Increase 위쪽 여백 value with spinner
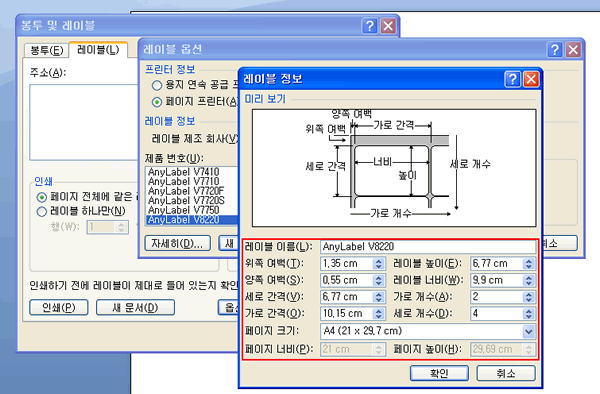Viewport: 600px width, 394px height. point(378,260)
